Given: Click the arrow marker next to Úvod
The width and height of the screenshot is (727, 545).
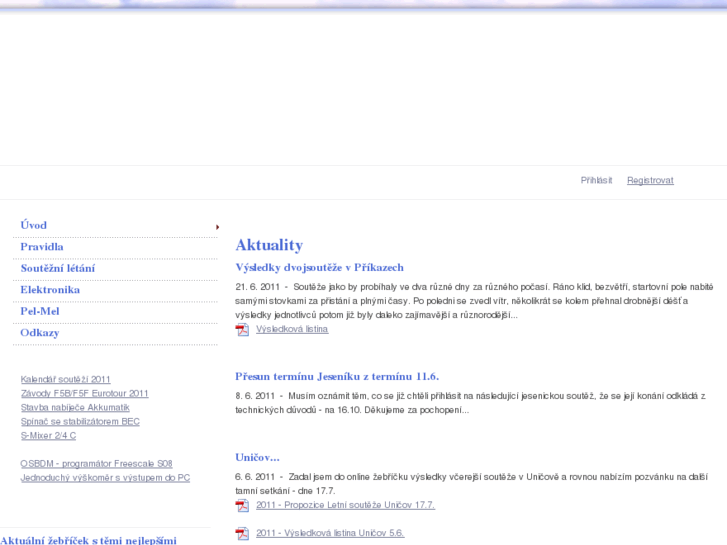Looking at the screenshot, I should tap(217, 227).
